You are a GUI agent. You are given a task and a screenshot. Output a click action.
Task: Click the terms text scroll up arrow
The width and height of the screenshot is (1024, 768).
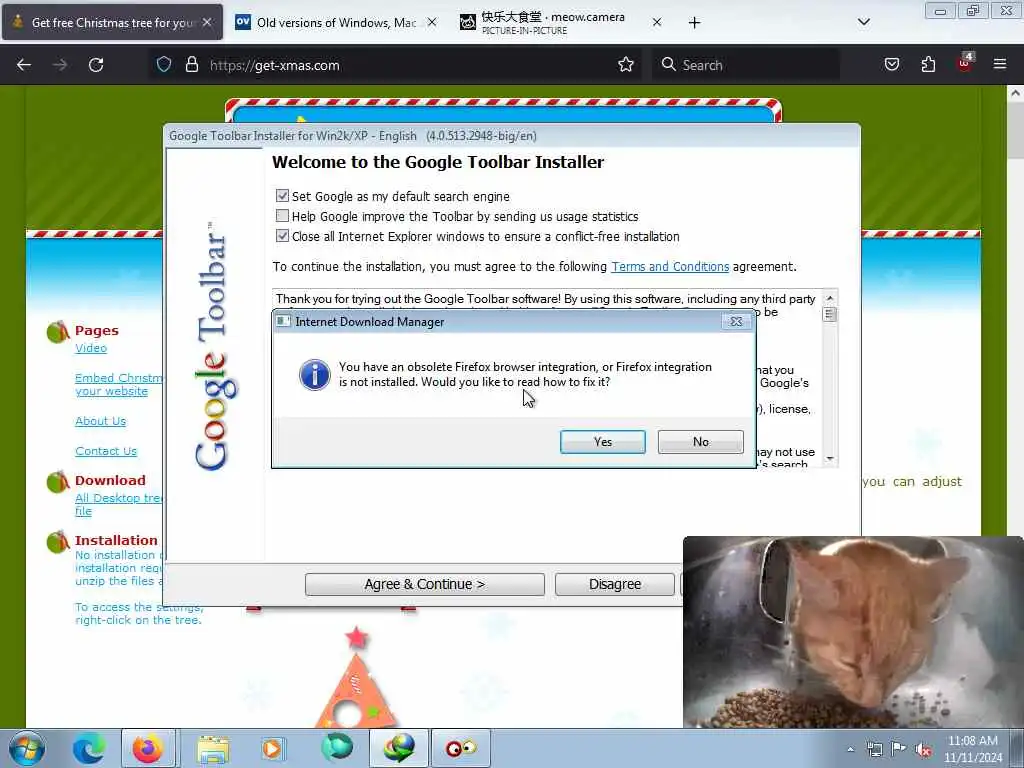pos(830,298)
